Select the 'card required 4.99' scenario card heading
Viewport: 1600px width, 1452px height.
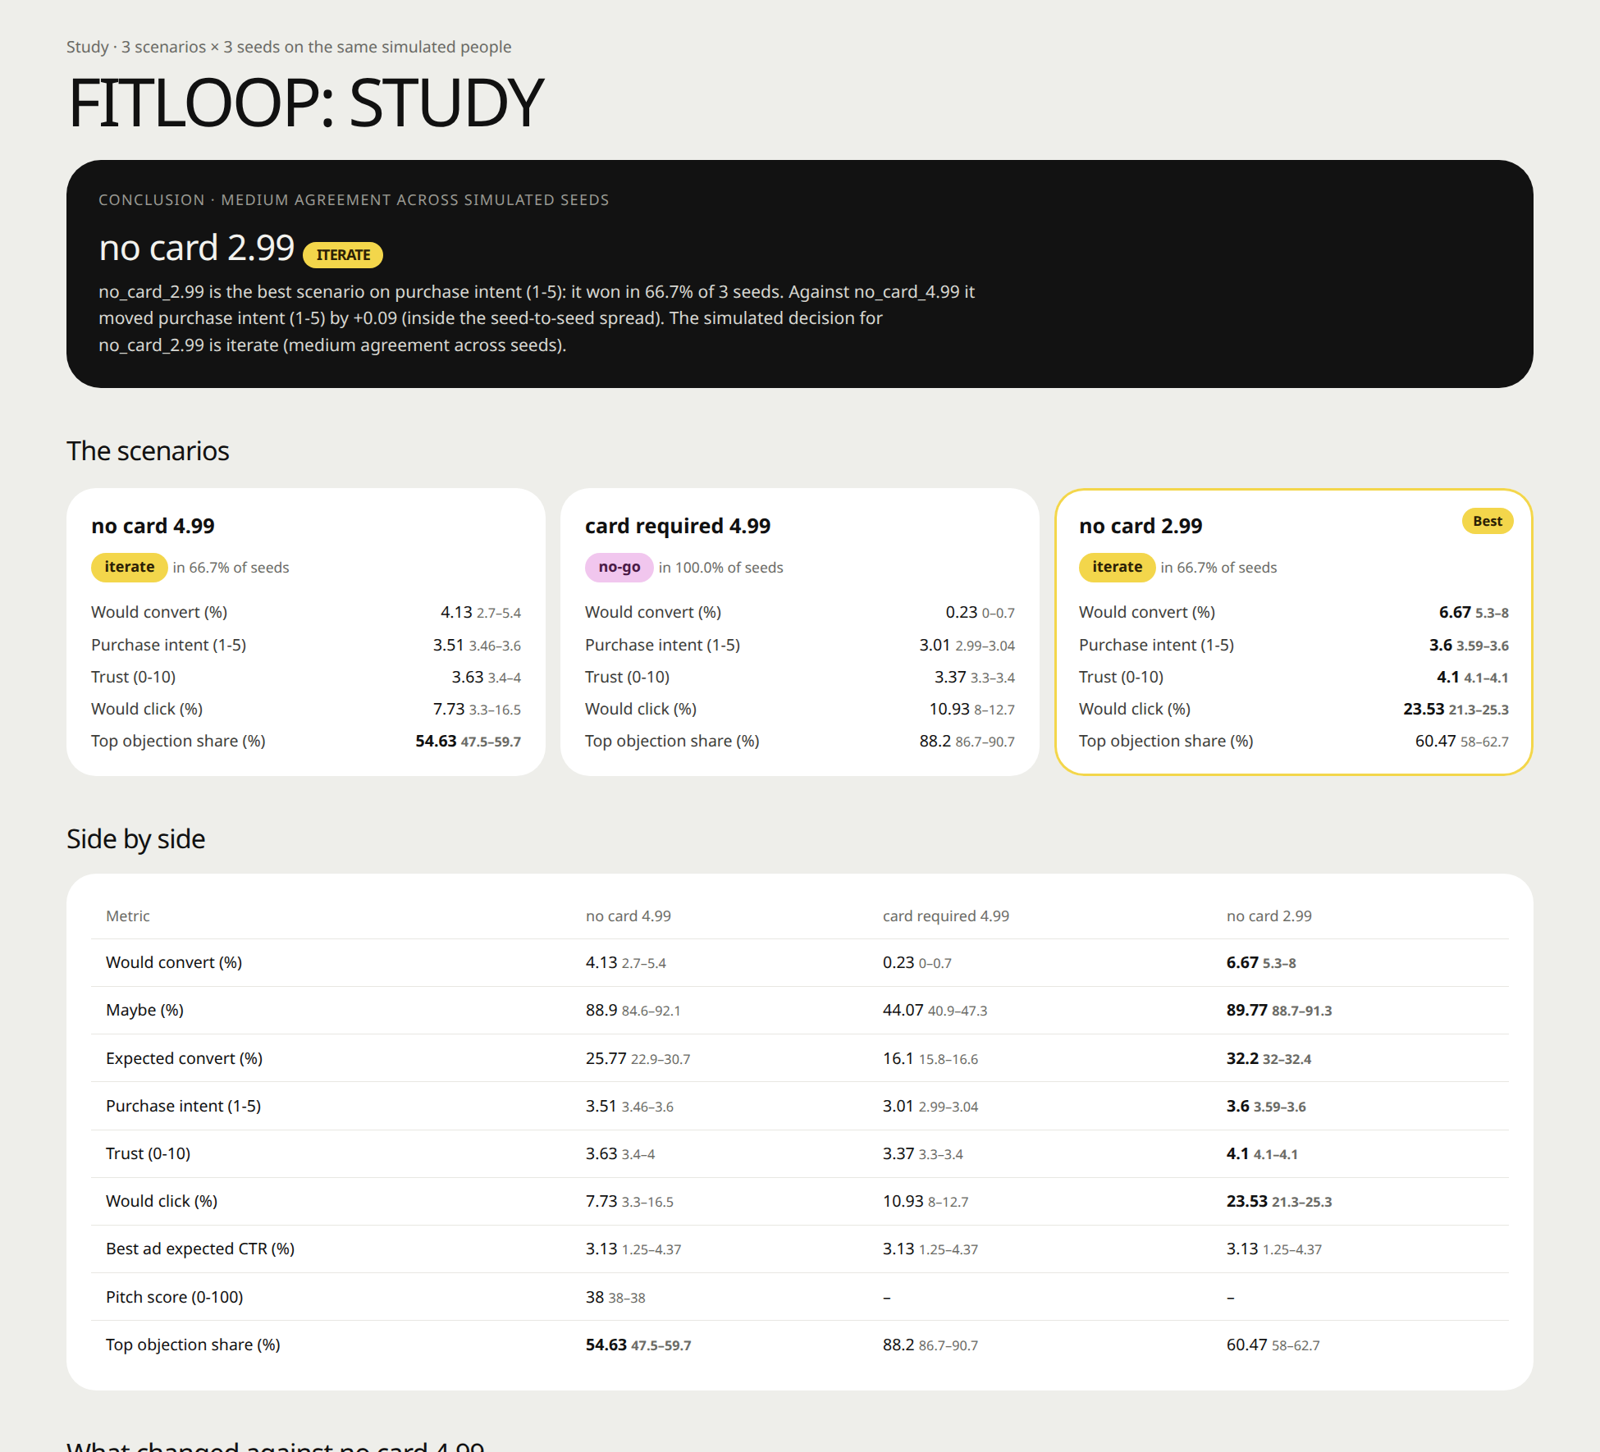click(678, 526)
